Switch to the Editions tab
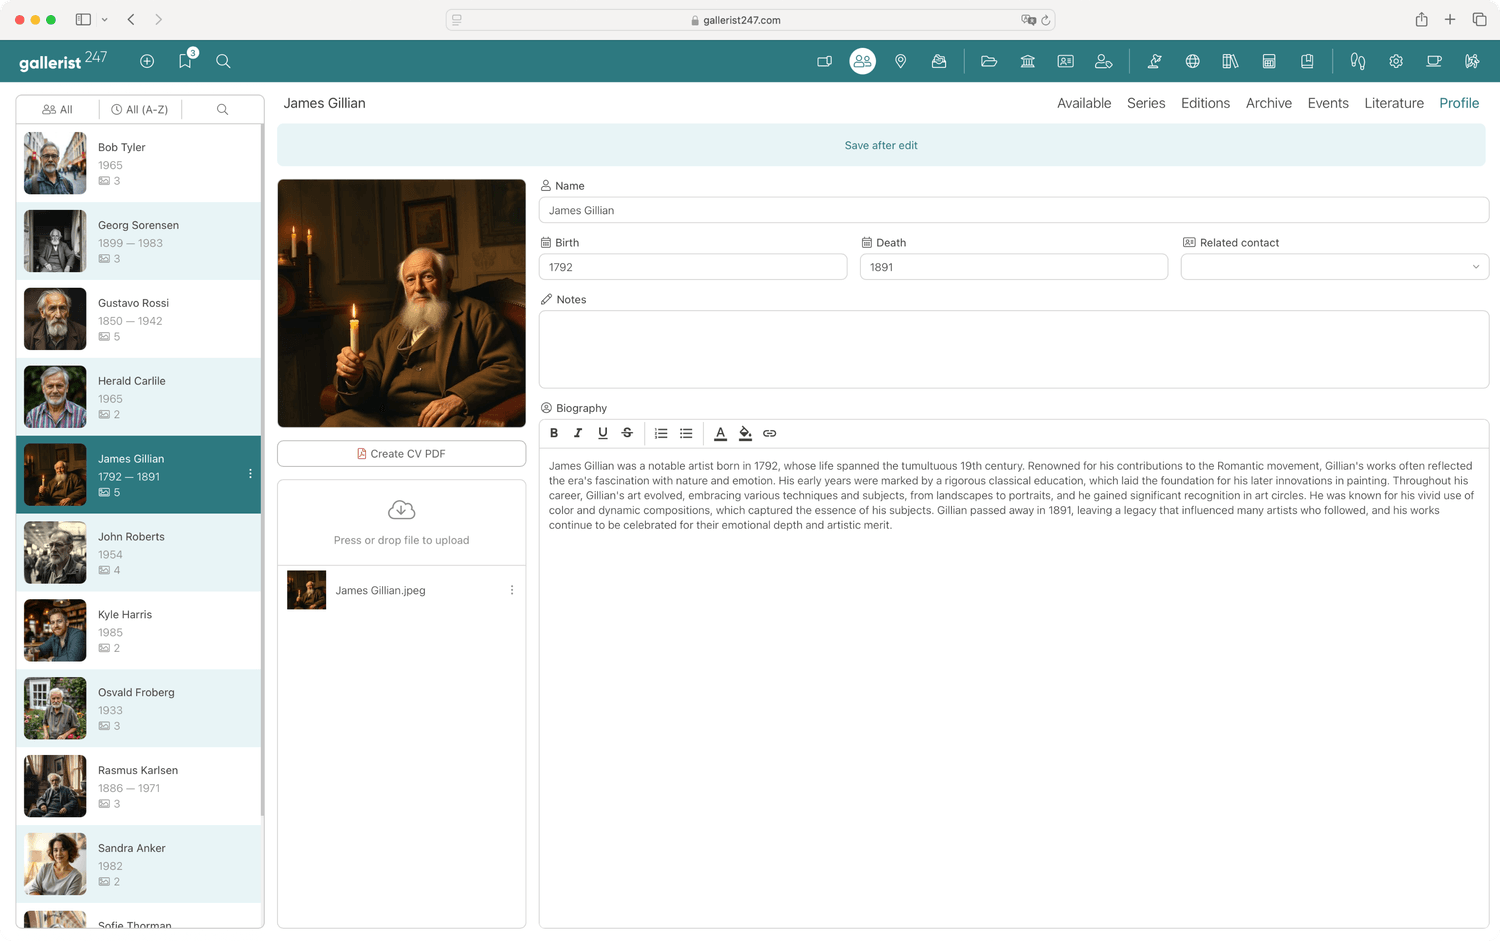 click(1205, 103)
